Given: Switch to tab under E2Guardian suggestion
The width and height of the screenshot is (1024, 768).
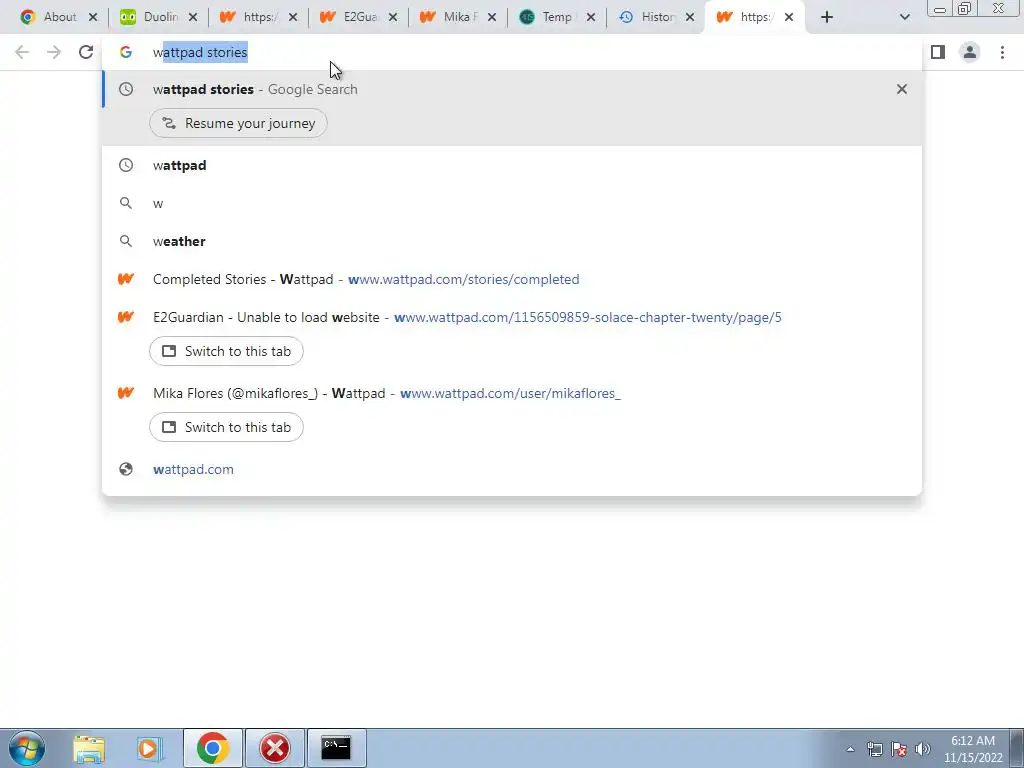Looking at the screenshot, I should tap(226, 351).
